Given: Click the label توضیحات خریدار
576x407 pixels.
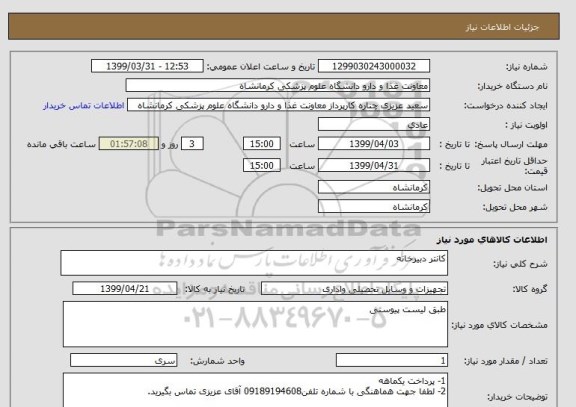Looking at the screenshot, I should pos(517,397).
